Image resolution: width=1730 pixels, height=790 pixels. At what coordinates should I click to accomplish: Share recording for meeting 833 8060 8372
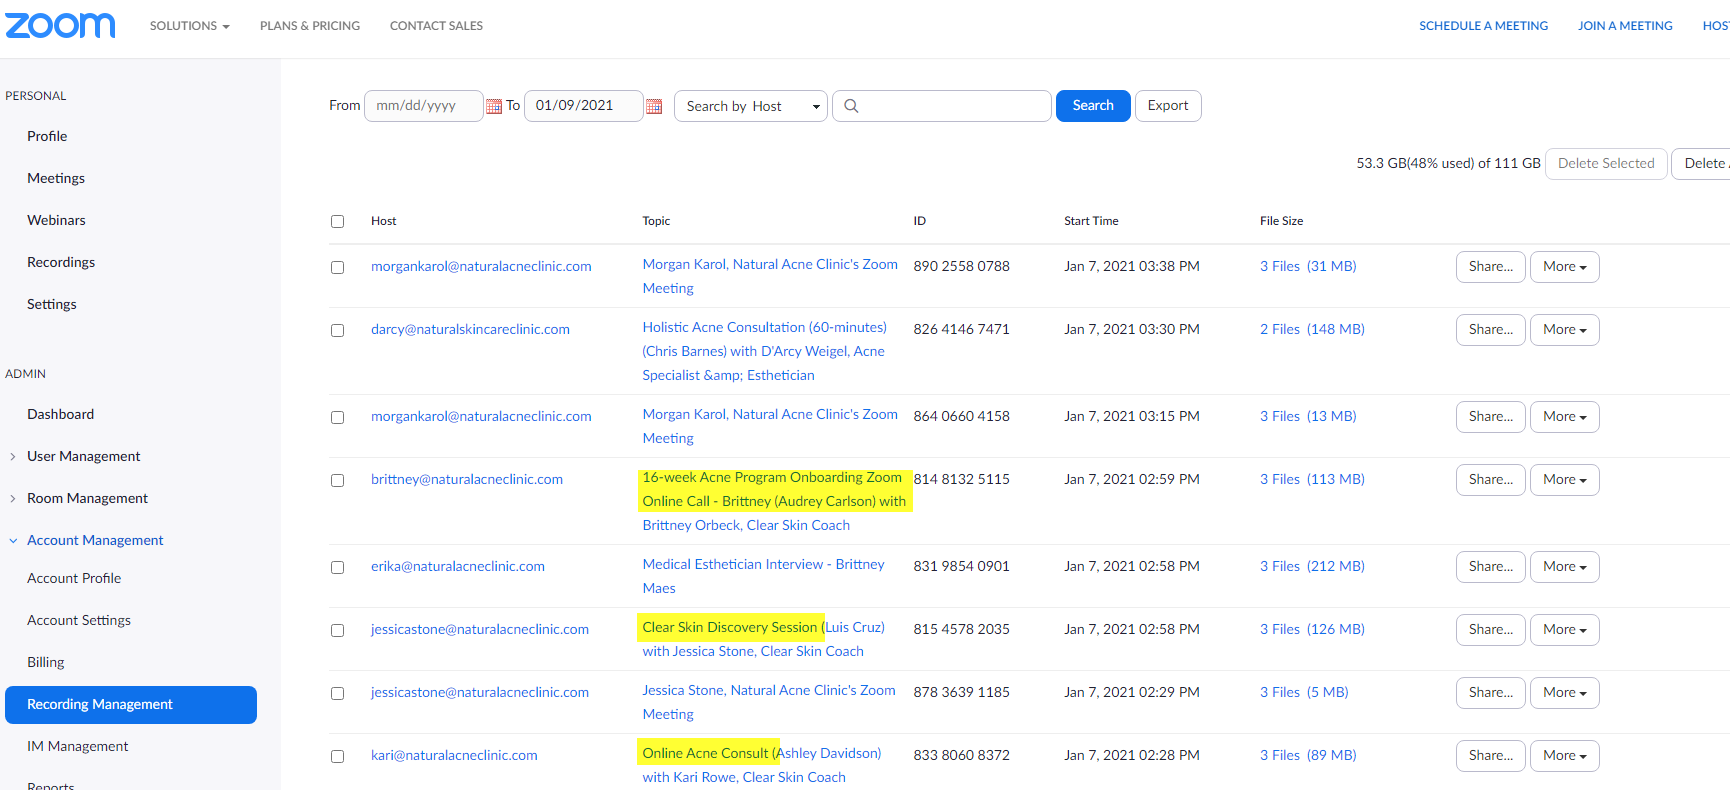point(1490,756)
